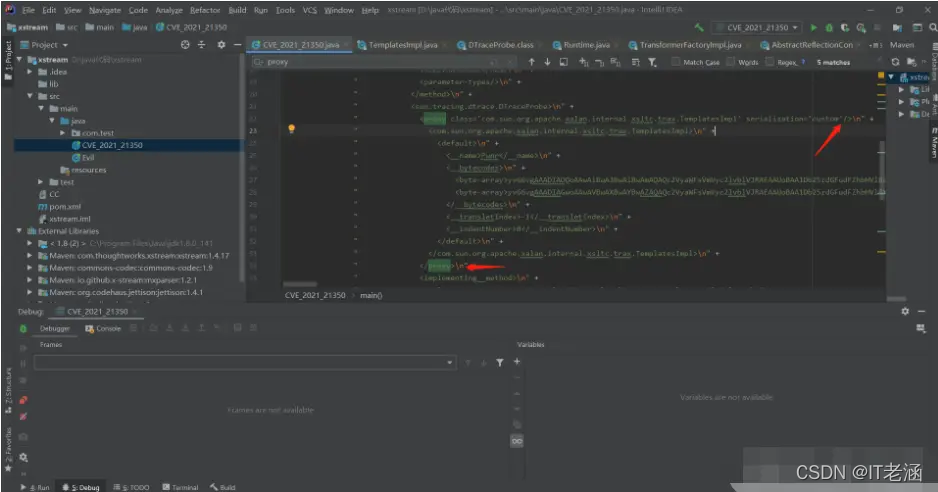Viewport: 938px width, 492px height.
Task: Open the File menu
Action: [x=28, y=10]
